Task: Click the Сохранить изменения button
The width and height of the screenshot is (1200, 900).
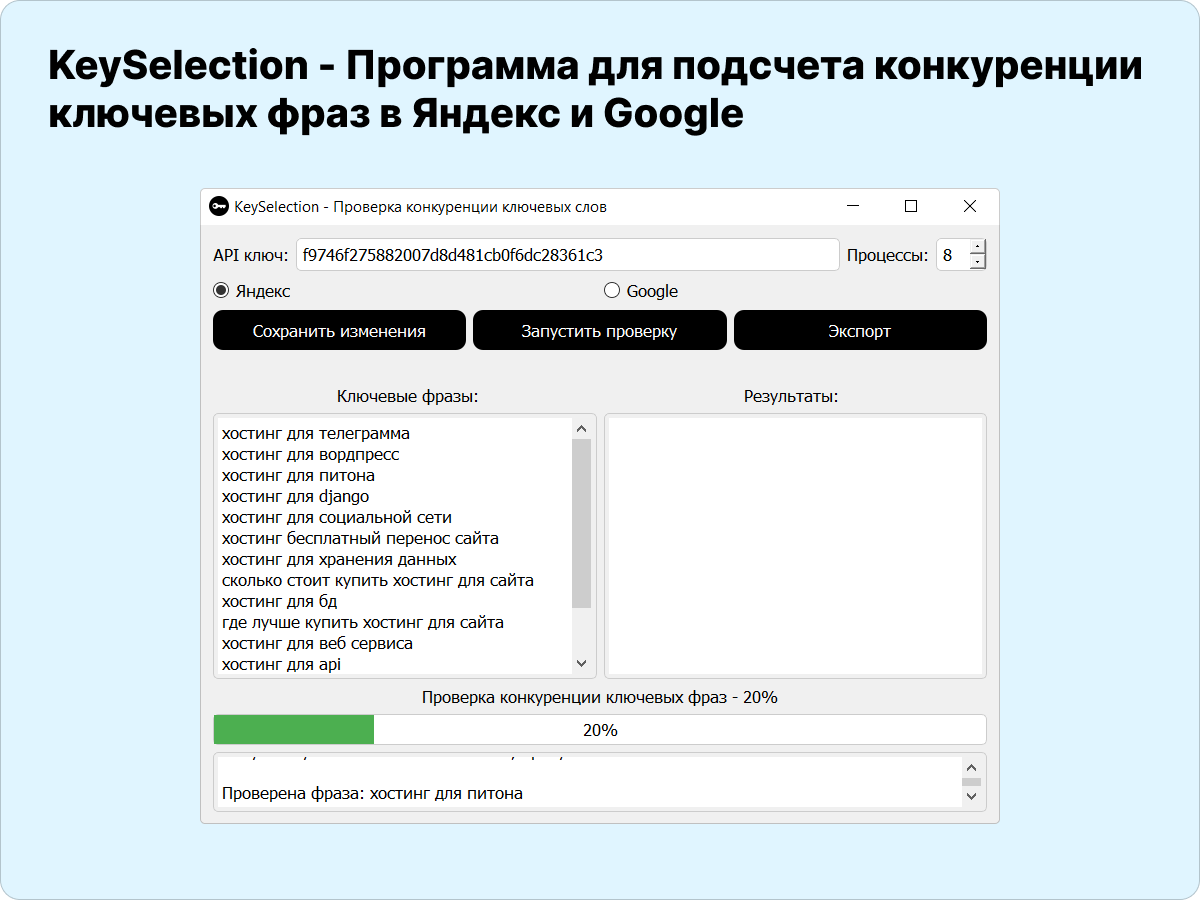Action: (339, 331)
